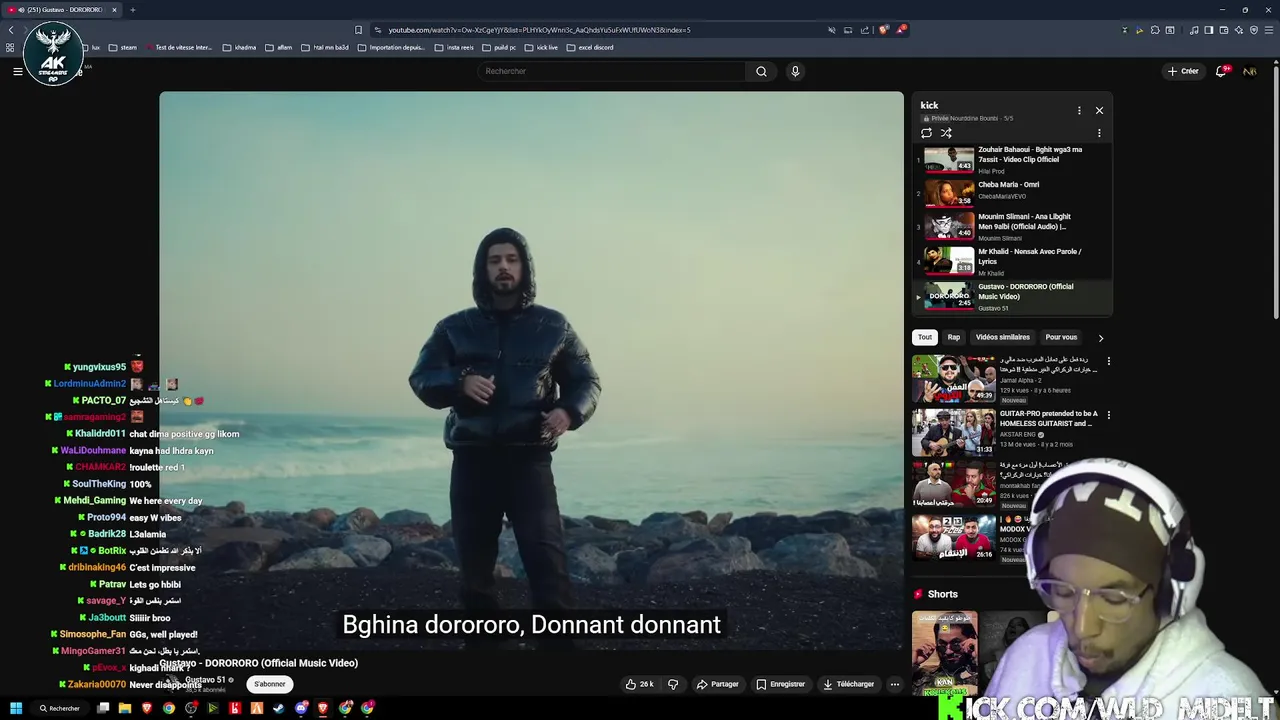Go back with the browser arrow
Screen dimensions: 1280x720
[11, 30]
